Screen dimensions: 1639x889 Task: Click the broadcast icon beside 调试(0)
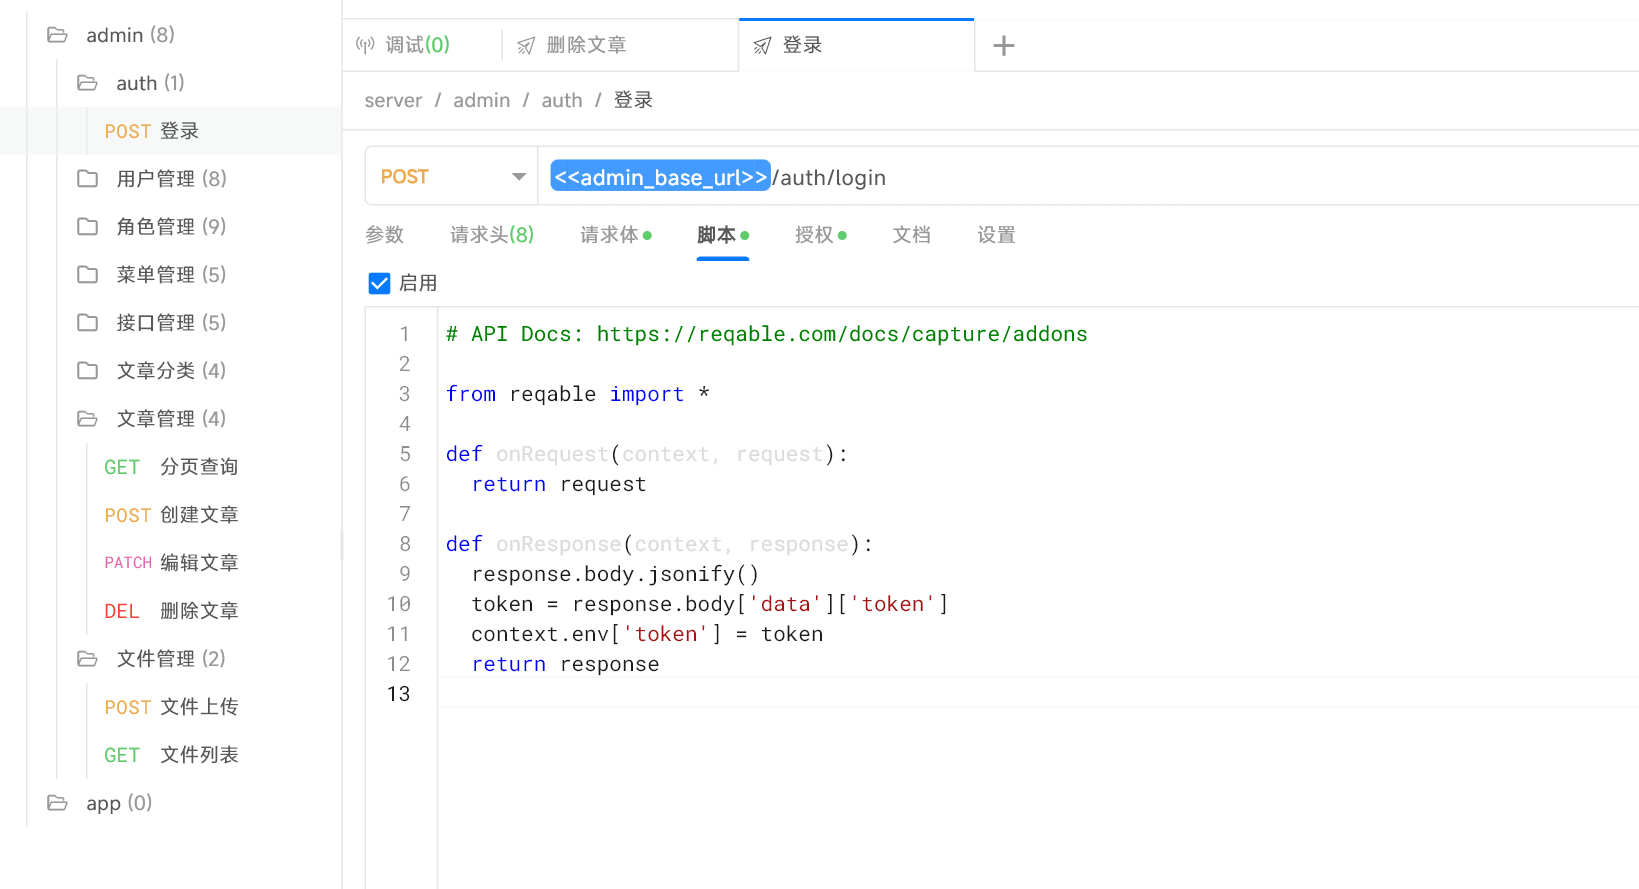tap(365, 45)
